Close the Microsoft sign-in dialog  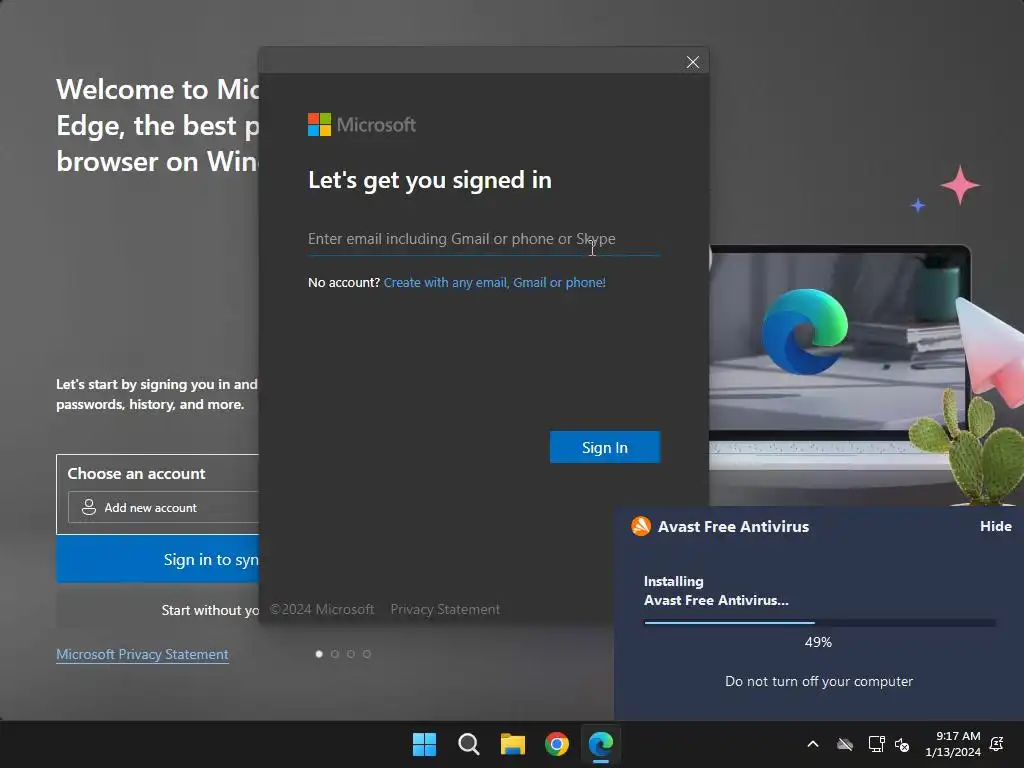[x=692, y=62]
